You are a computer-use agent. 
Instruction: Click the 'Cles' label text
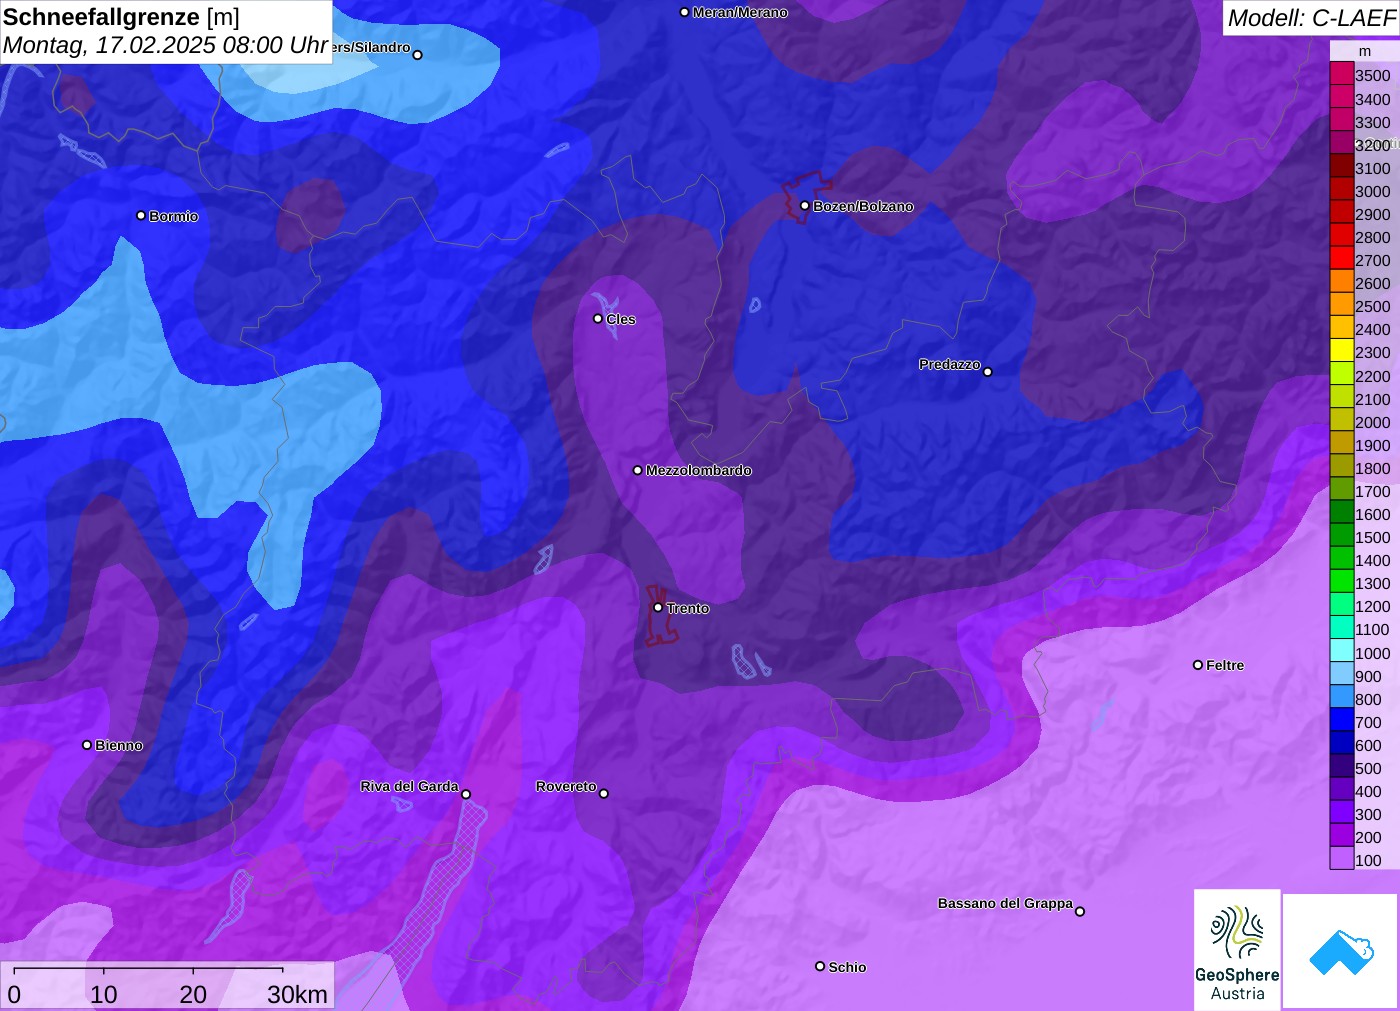tap(621, 319)
